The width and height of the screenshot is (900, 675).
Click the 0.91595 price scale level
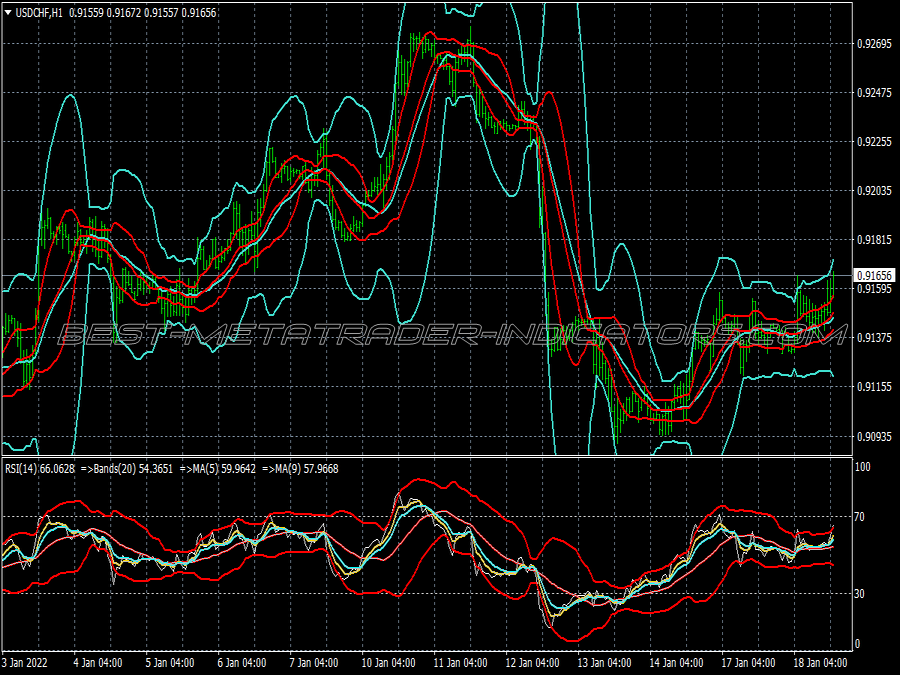click(x=874, y=288)
